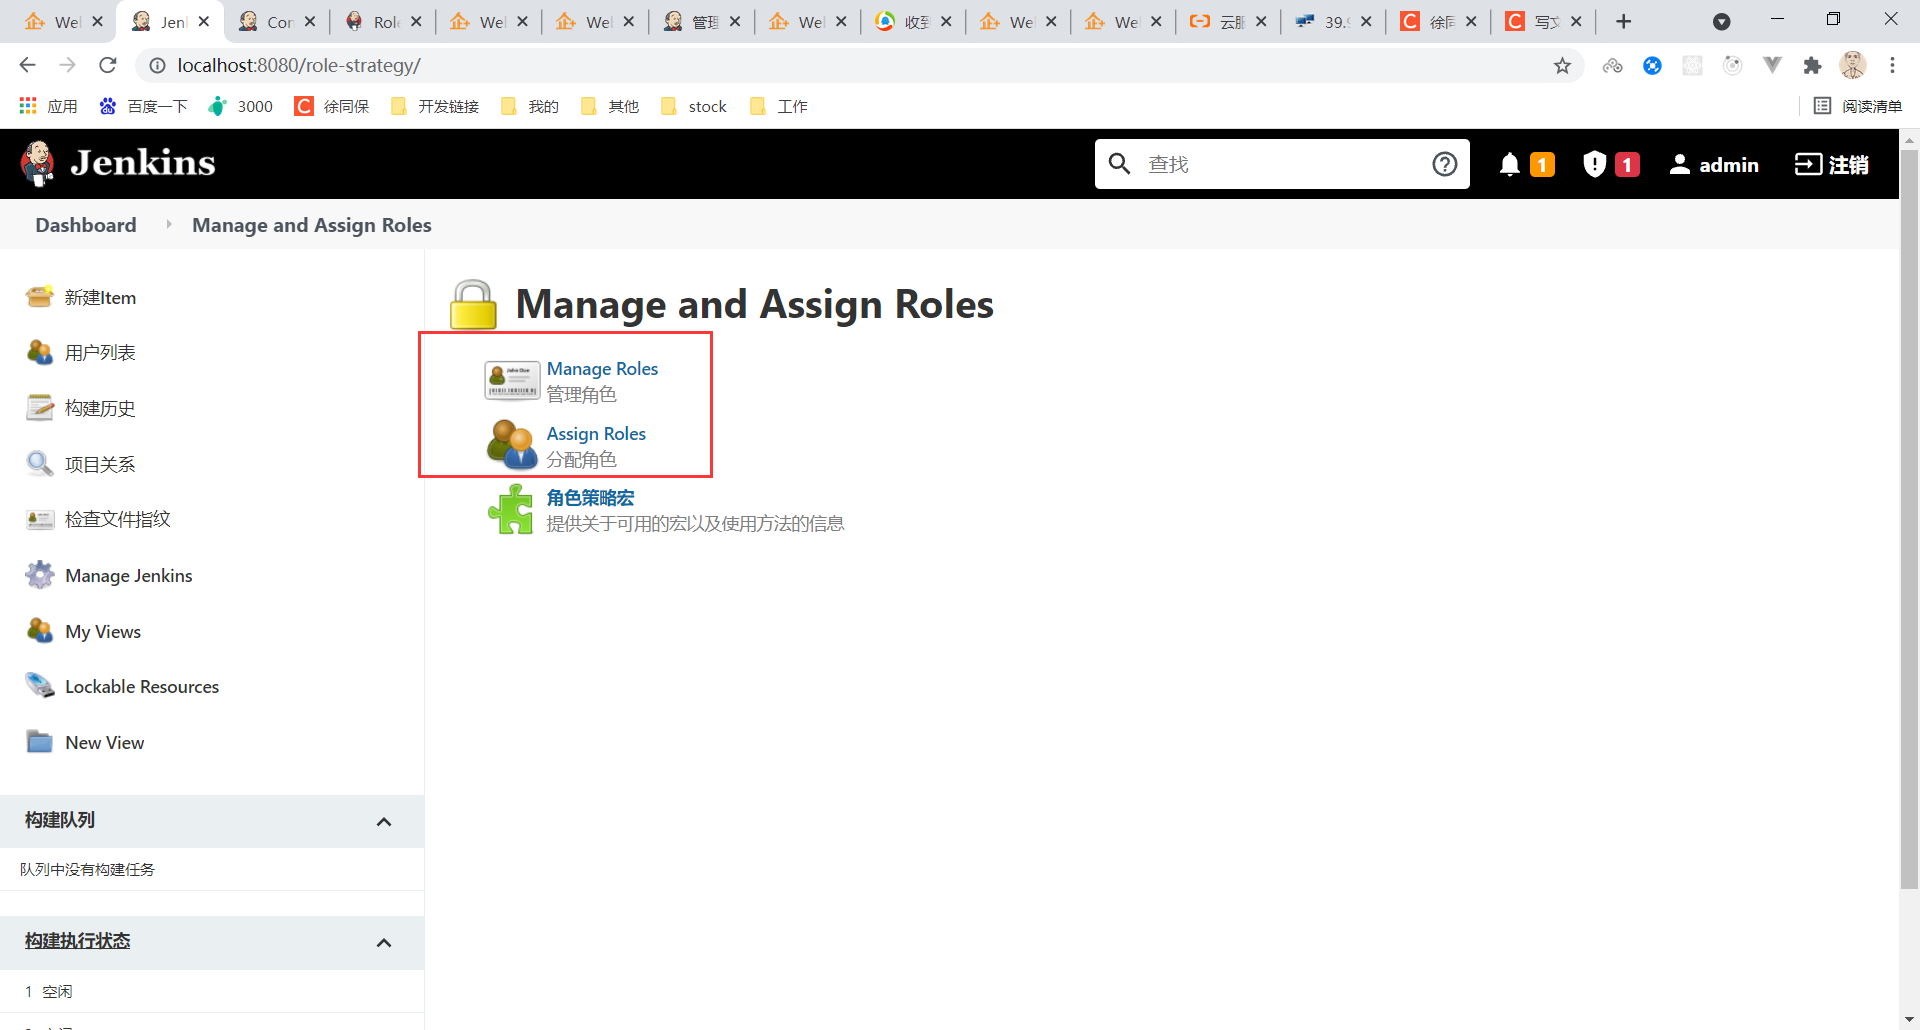The width and height of the screenshot is (1920, 1030).
Task: Collapse the 构建执行状态 section chevron
Action: (x=384, y=942)
